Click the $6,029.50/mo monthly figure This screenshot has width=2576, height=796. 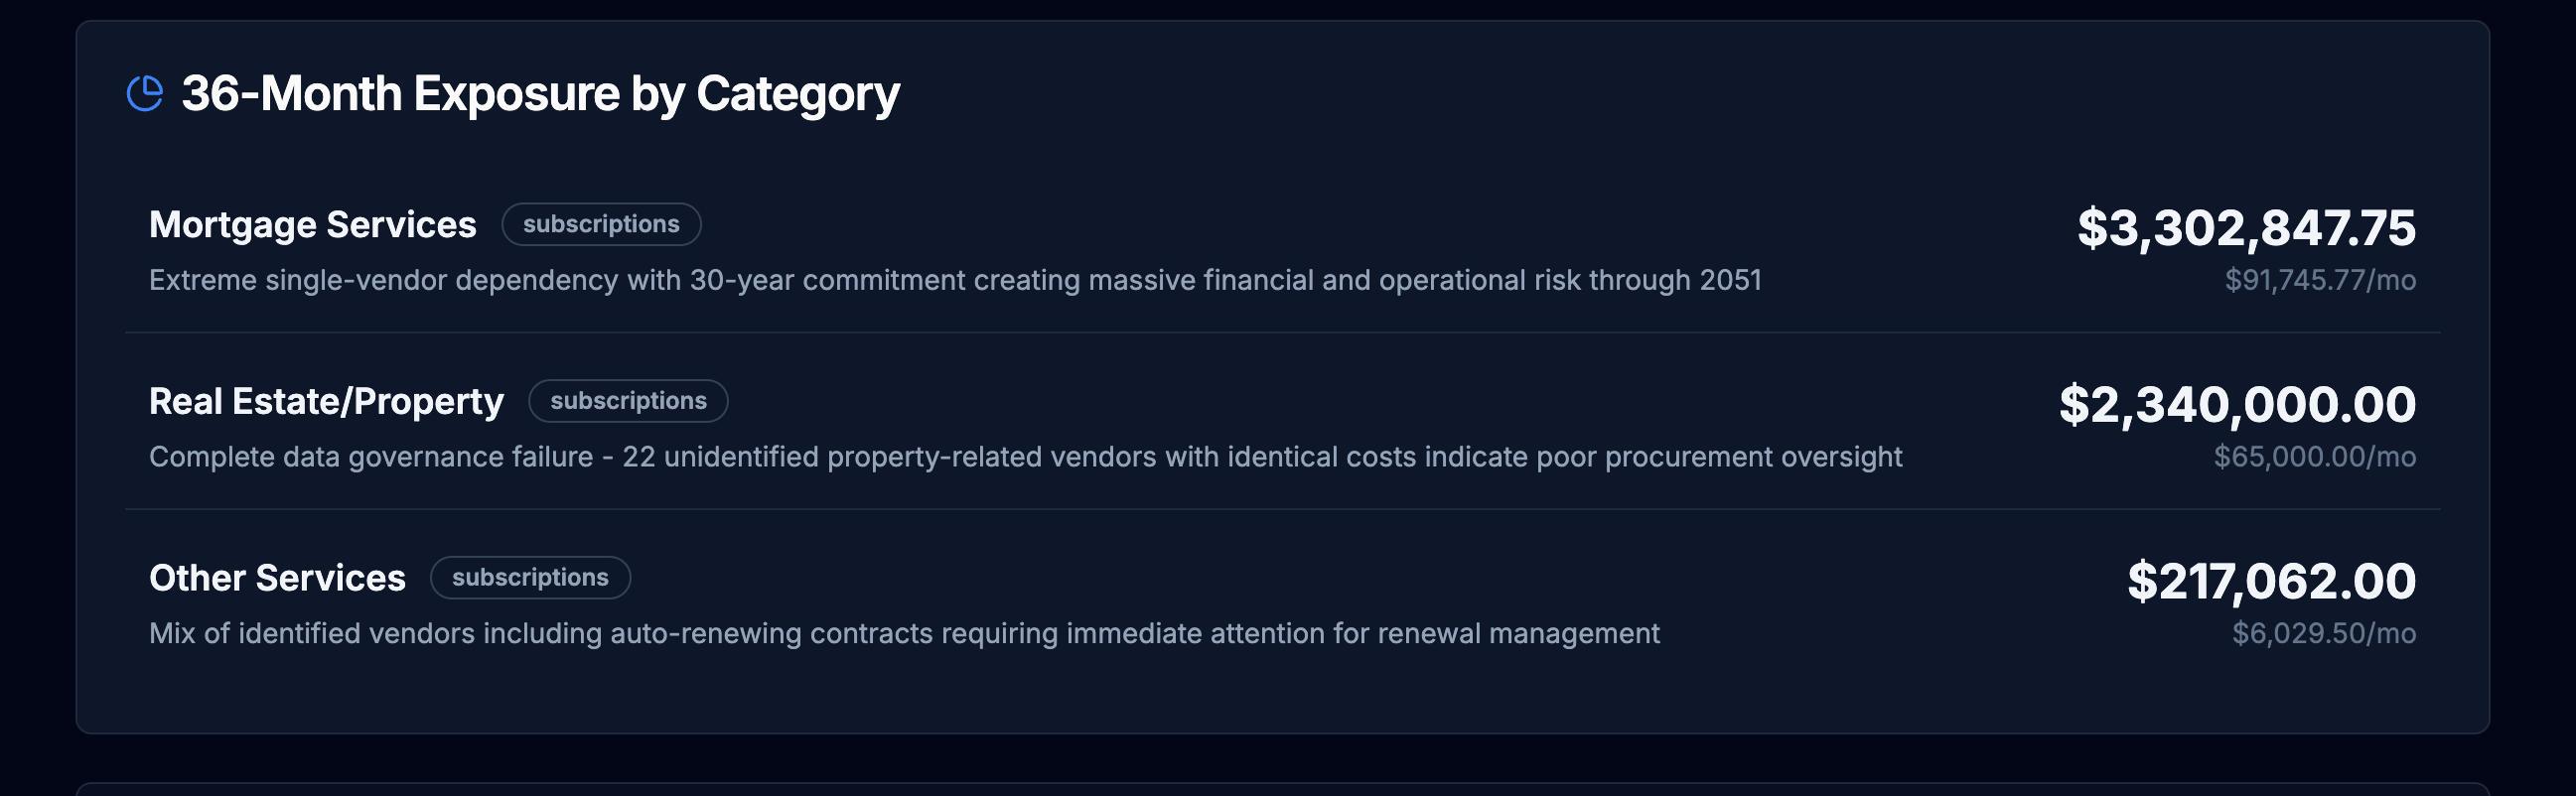(x=2324, y=634)
